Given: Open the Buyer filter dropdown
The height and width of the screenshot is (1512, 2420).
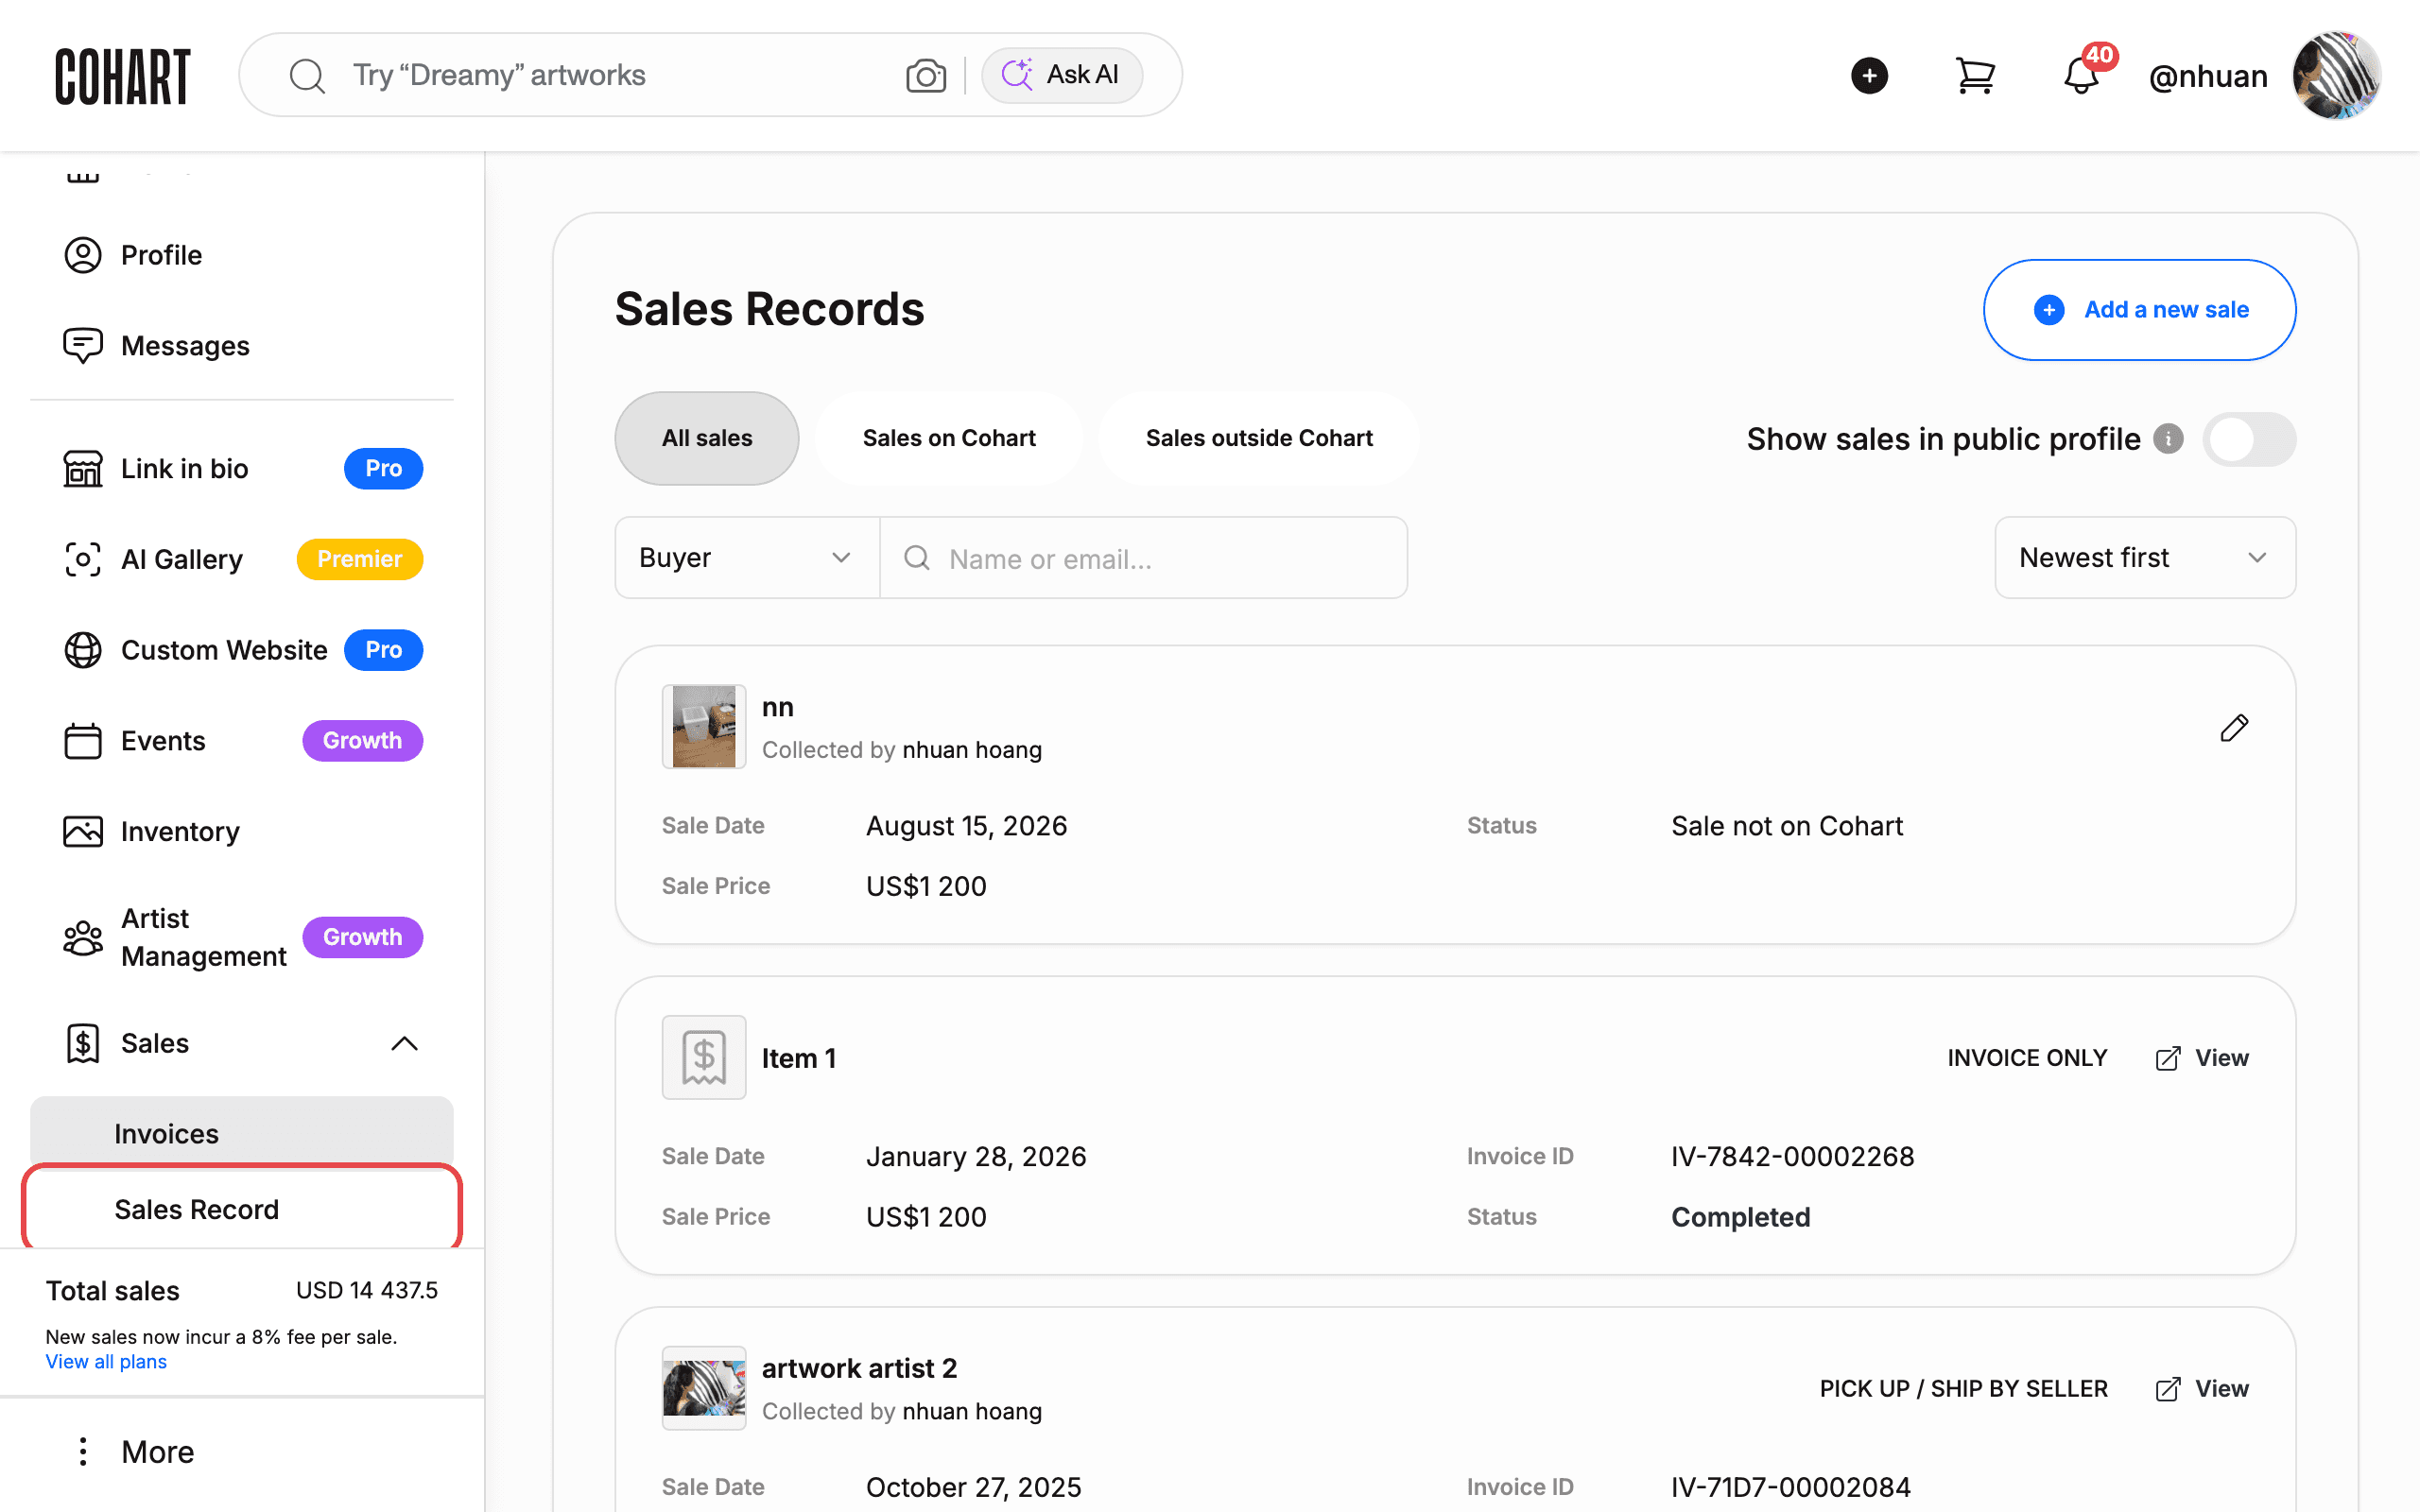Looking at the screenshot, I should point(747,558).
